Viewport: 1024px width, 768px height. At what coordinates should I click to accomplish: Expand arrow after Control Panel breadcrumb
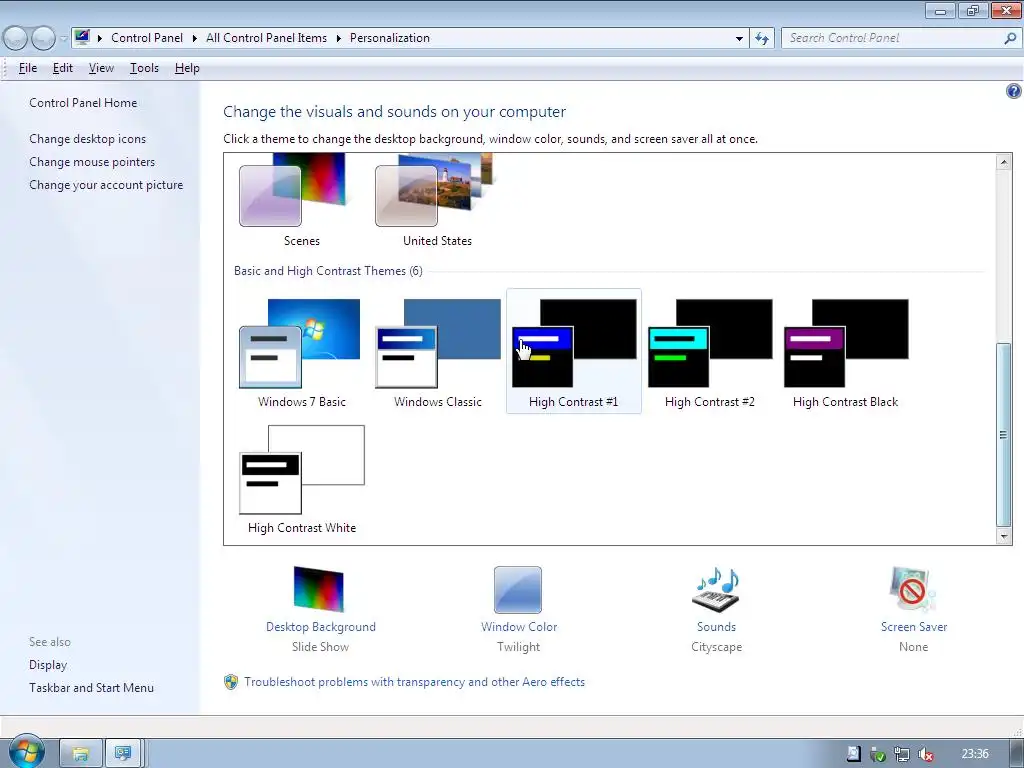pyautogui.click(x=195, y=38)
